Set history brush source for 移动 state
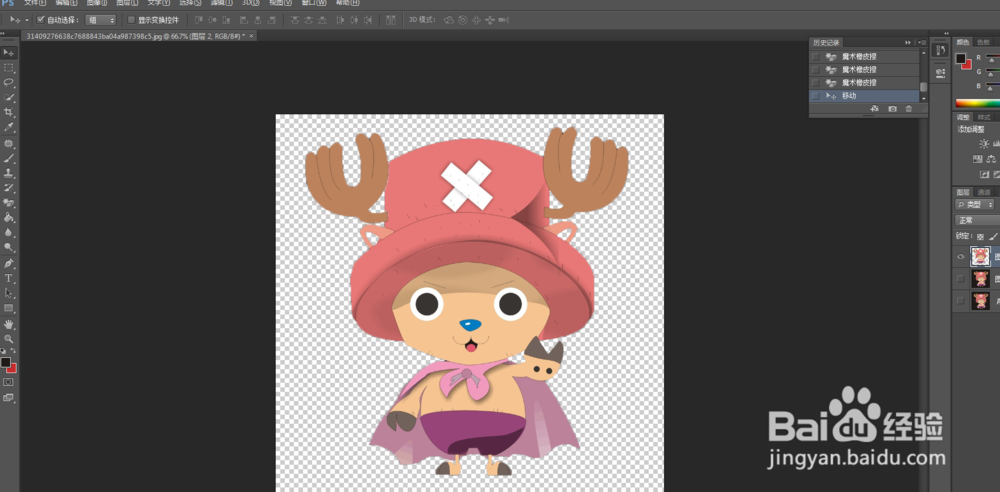 815,96
